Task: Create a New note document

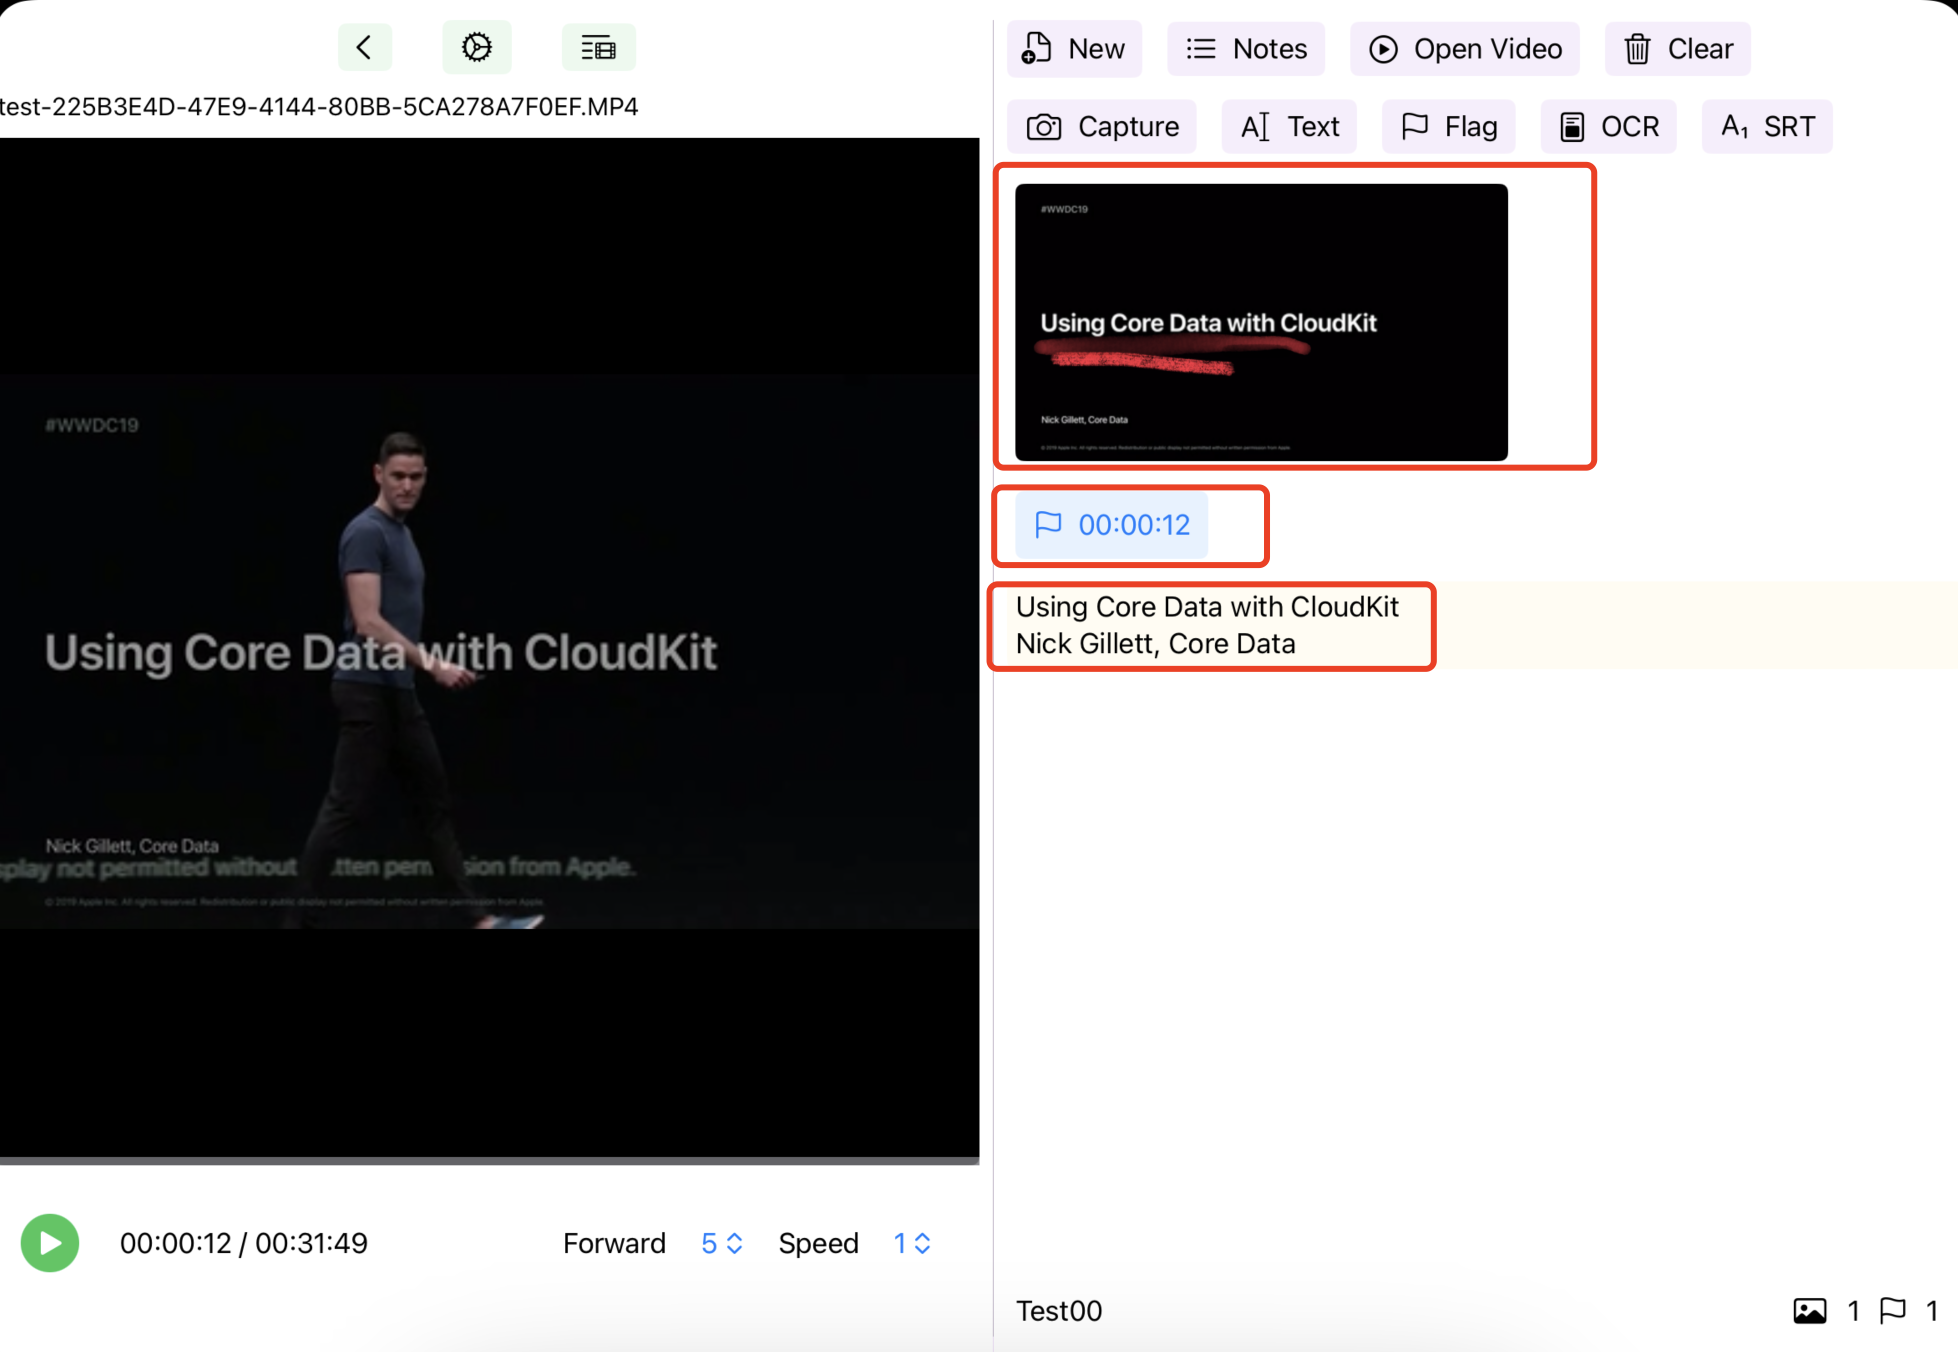Action: [1074, 48]
